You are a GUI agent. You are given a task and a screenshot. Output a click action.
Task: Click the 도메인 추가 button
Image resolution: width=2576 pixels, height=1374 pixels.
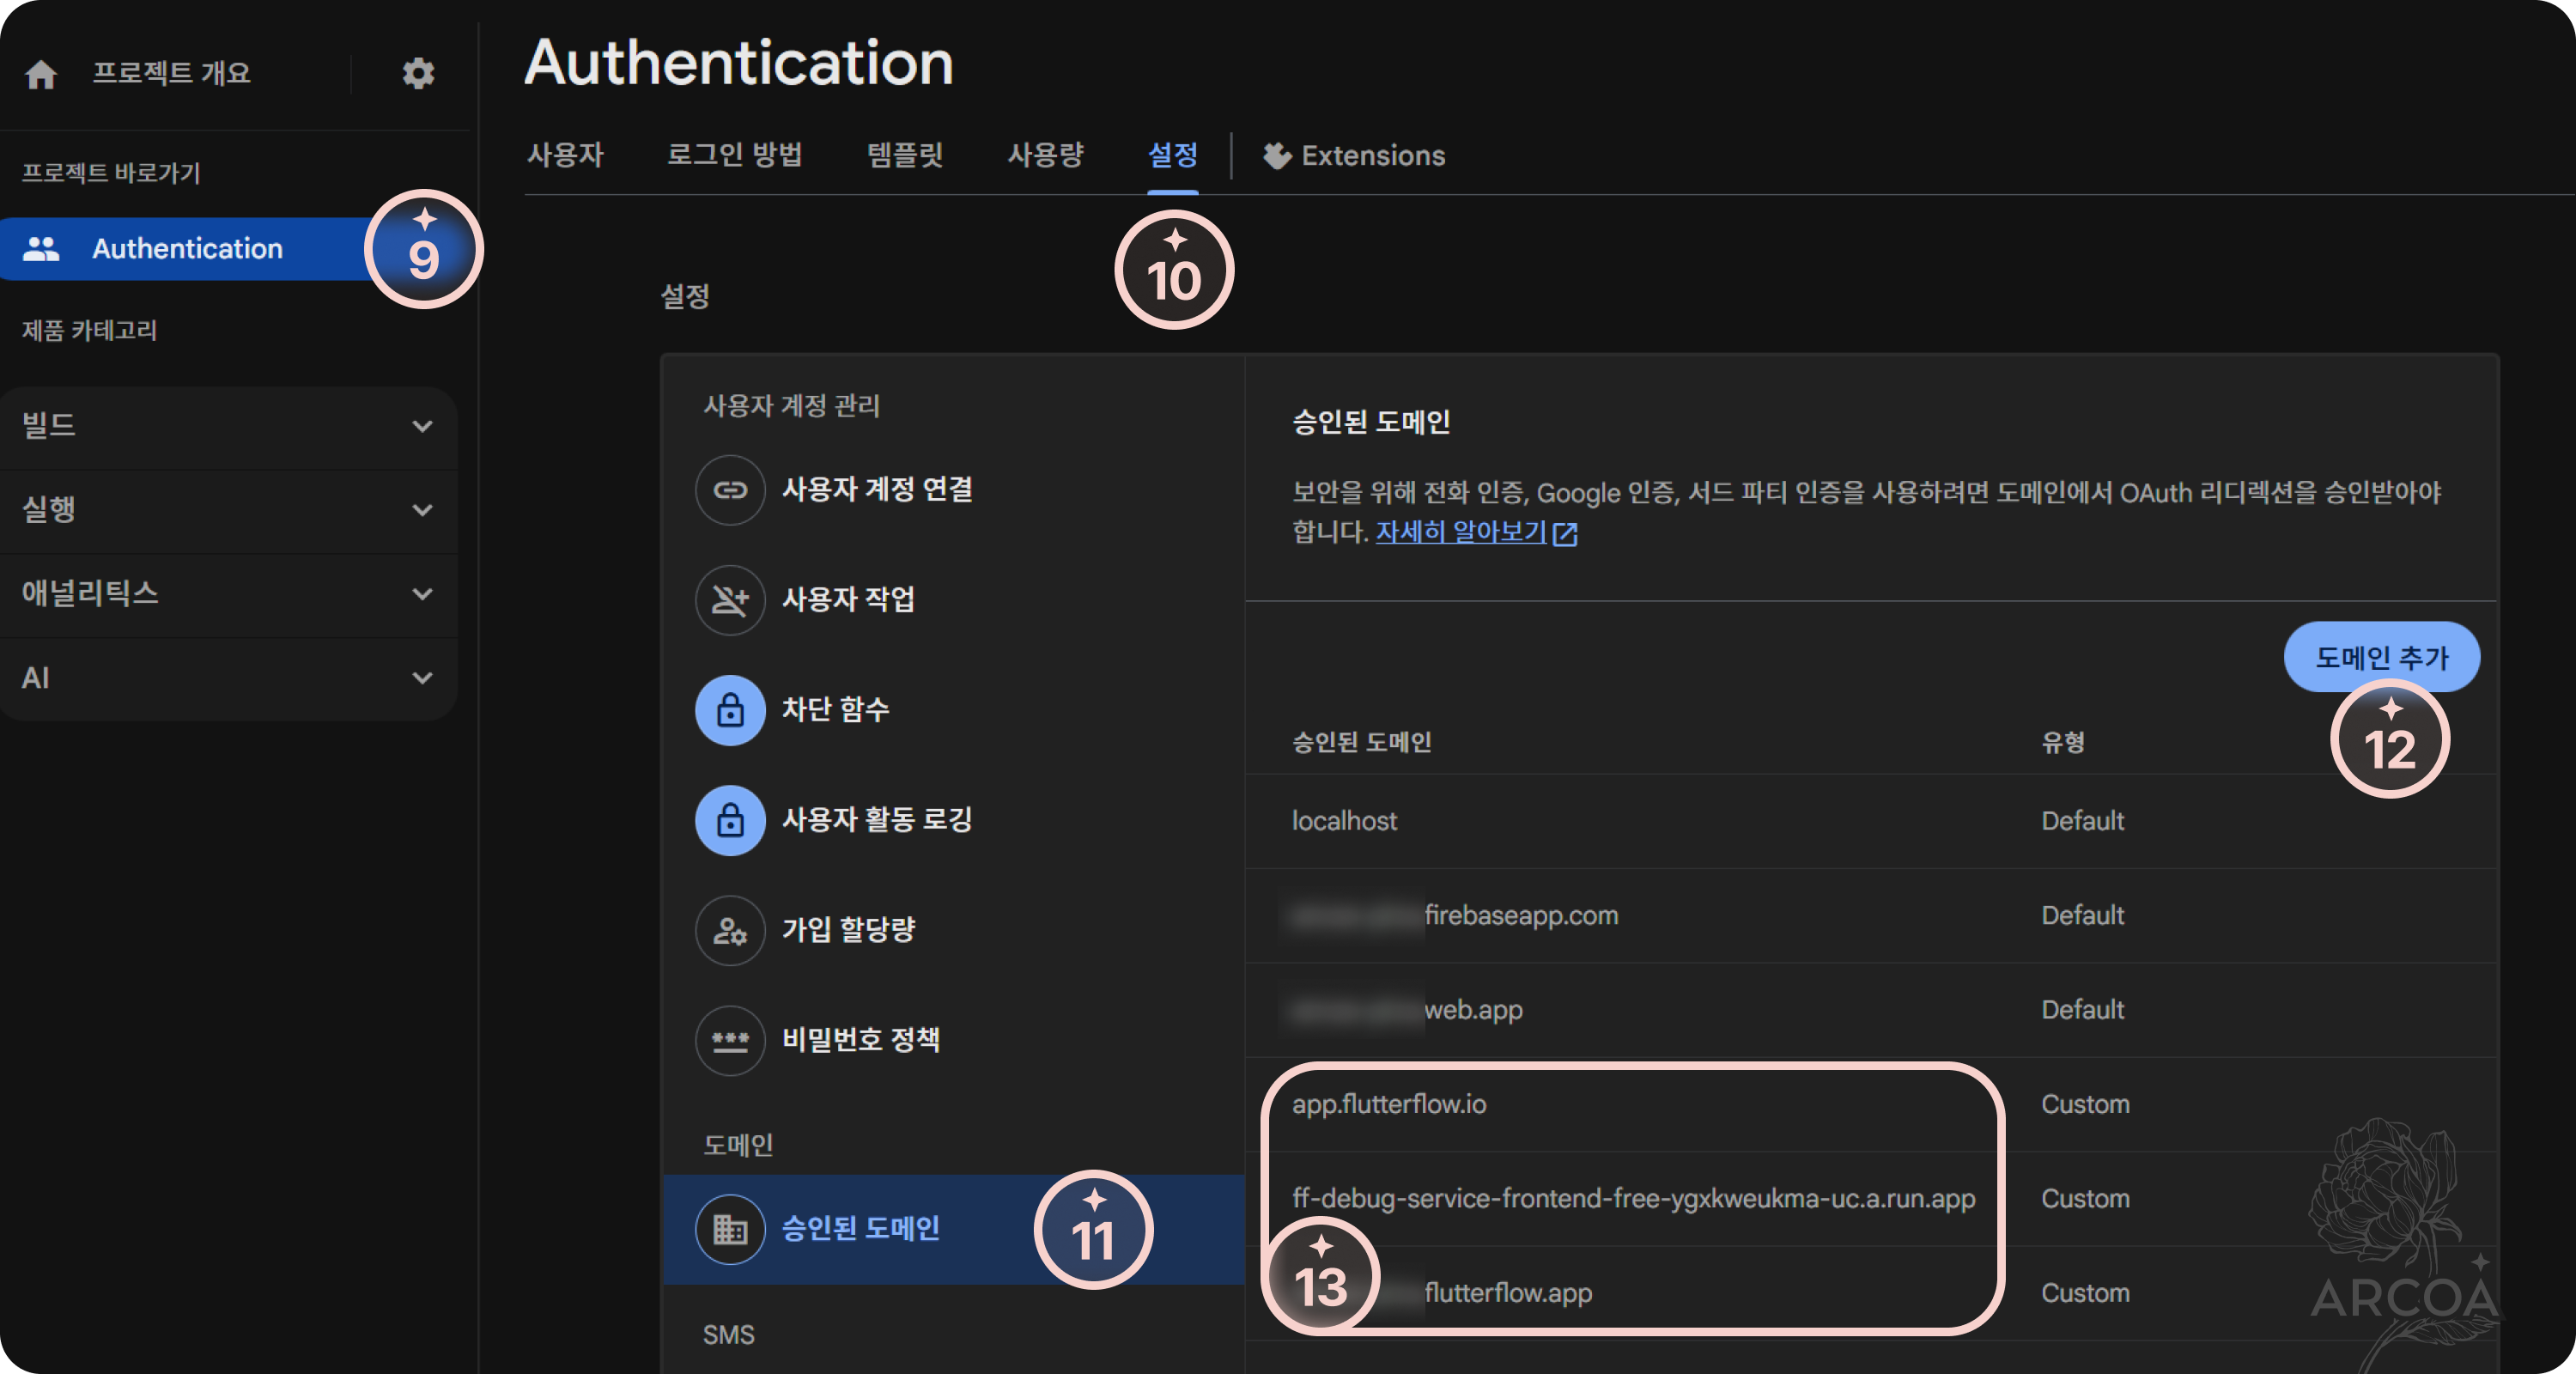(x=2383, y=657)
